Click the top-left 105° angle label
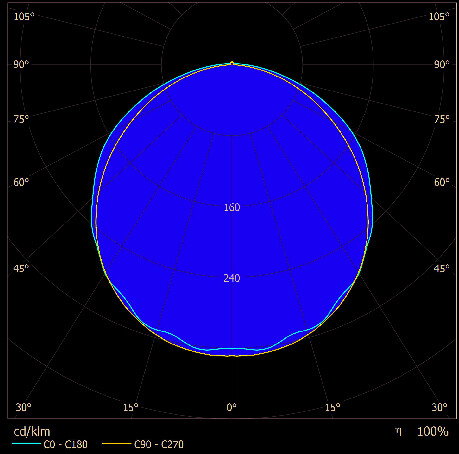Image resolution: width=459 pixels, height=454 pixels. 24,16
